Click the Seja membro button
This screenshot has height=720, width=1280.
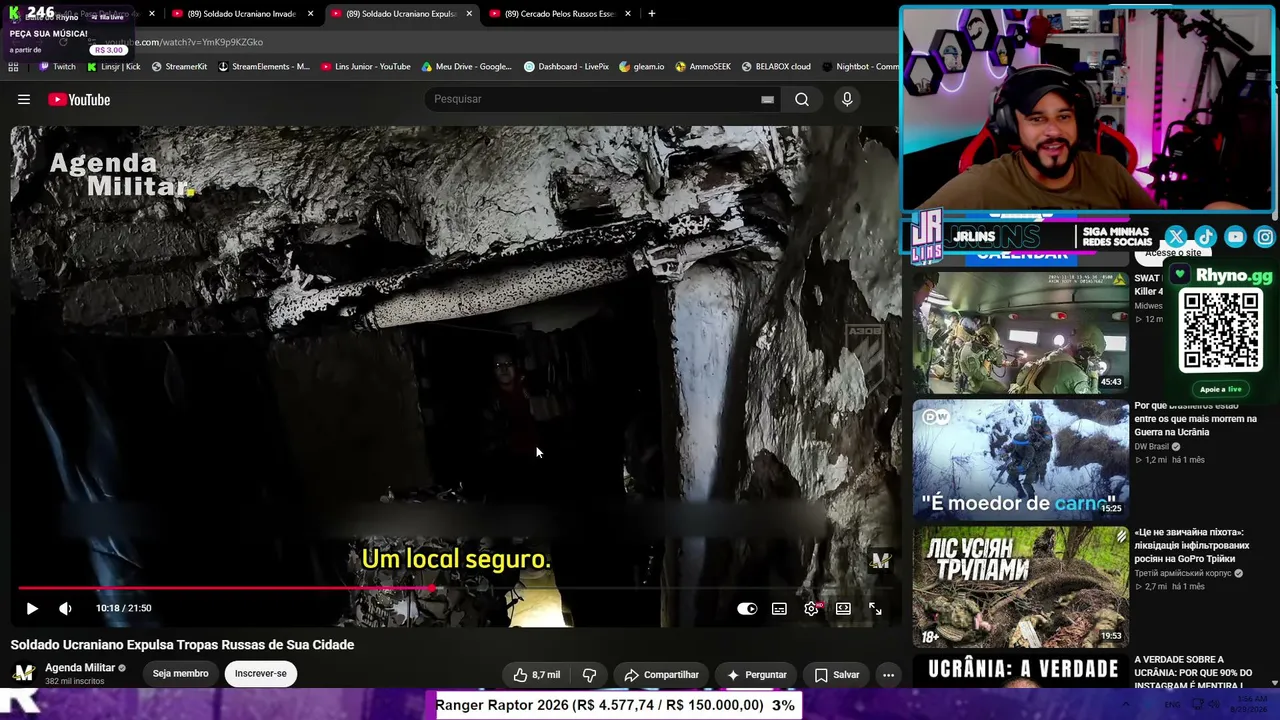(x=181, y=674)
